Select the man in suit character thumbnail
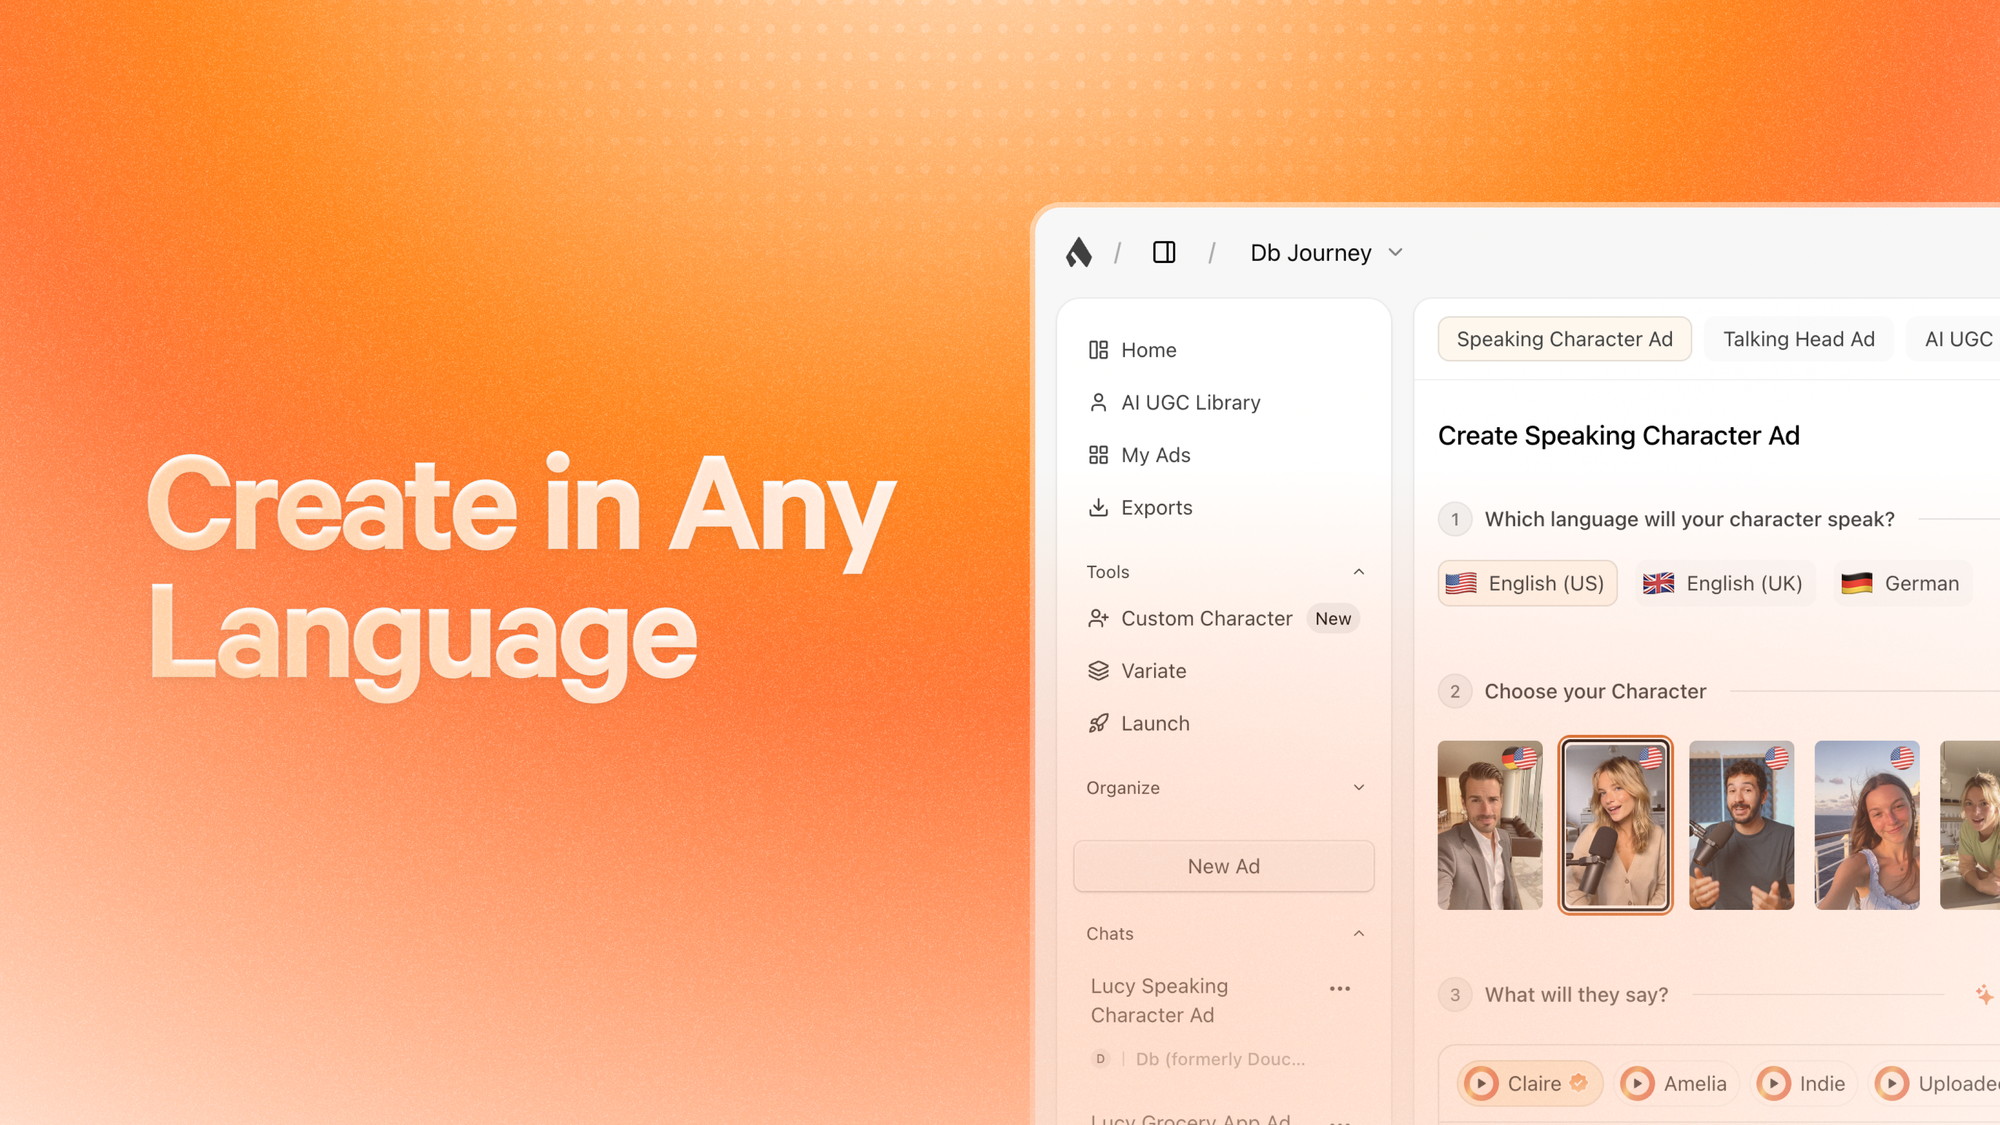 pyautogui.click(x=1489, y=825)
